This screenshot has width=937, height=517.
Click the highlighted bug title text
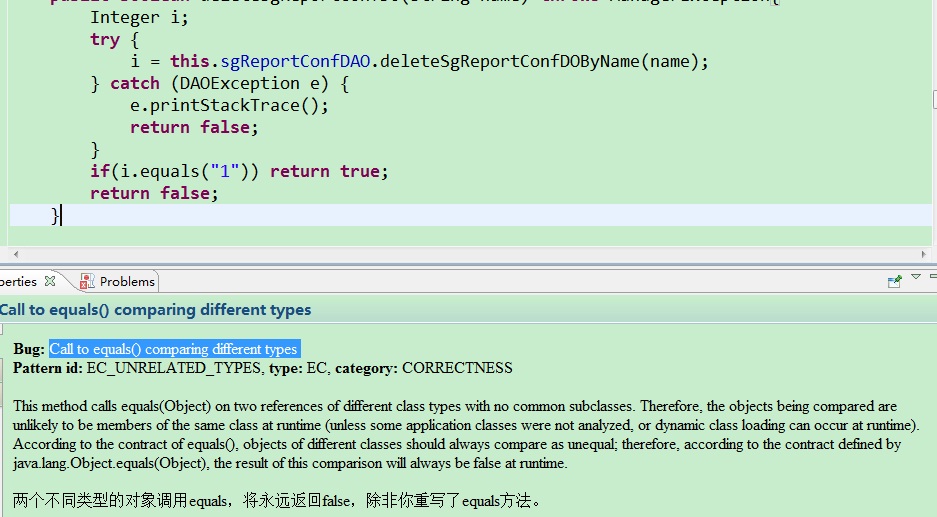pyautogui.click(x=174, y=349)
